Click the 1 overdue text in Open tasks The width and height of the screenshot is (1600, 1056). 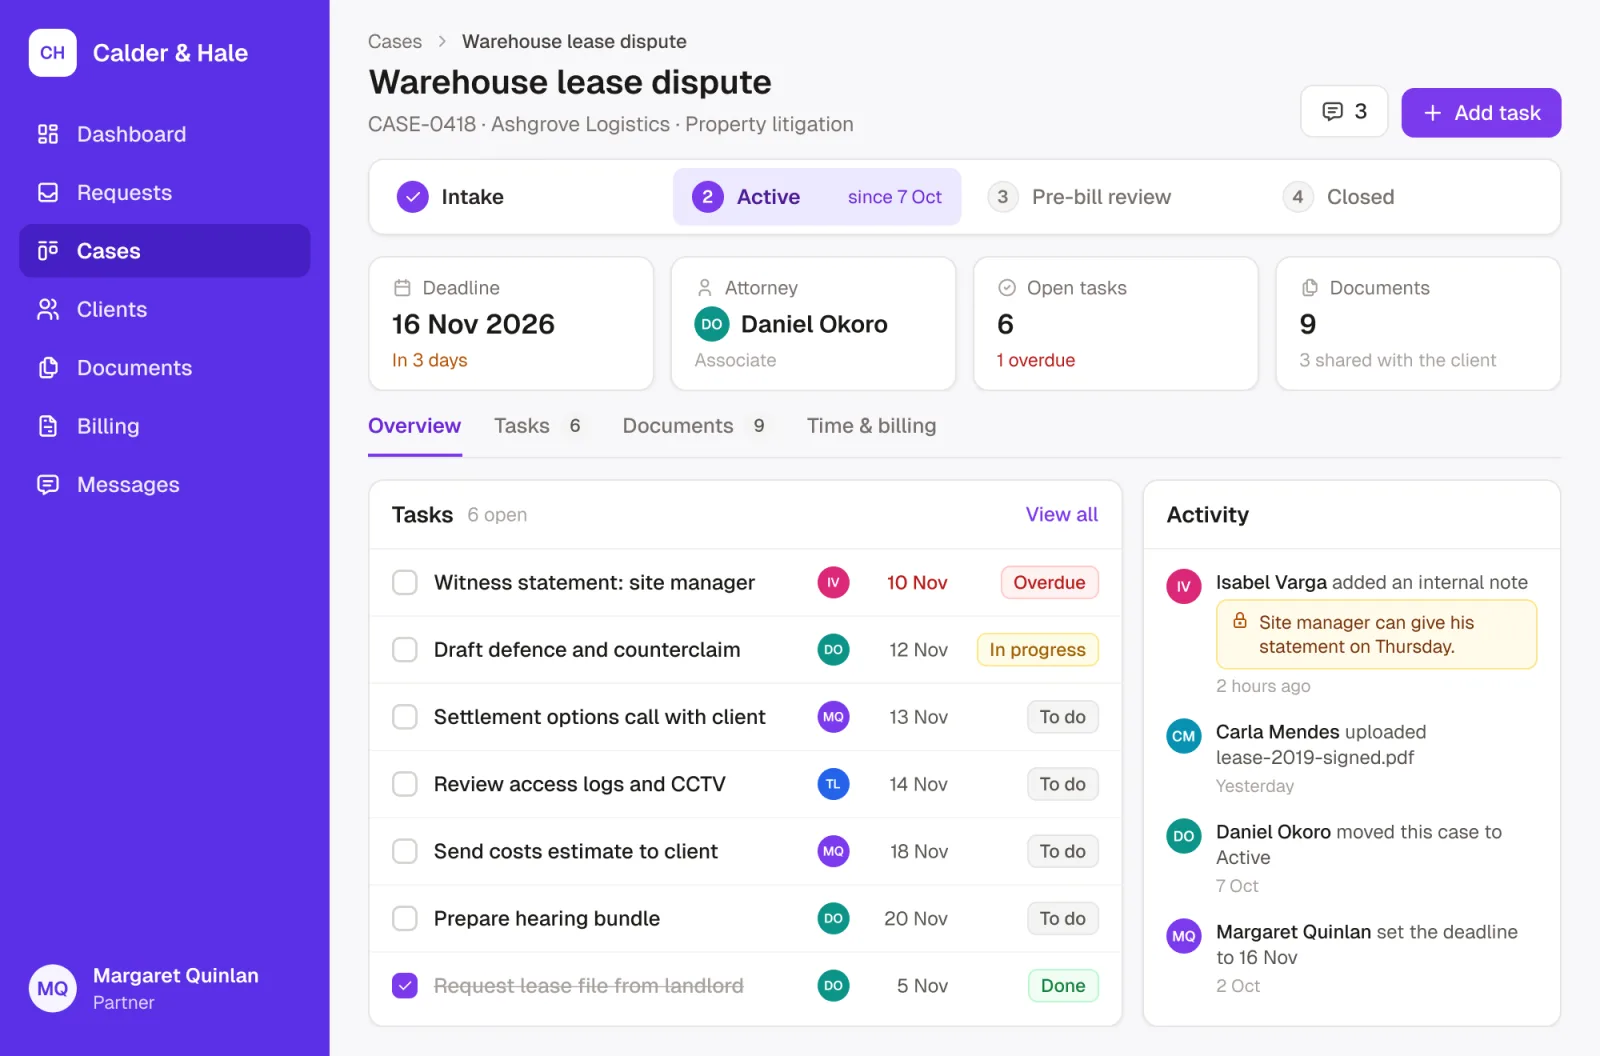click(x=1036, y=360)
